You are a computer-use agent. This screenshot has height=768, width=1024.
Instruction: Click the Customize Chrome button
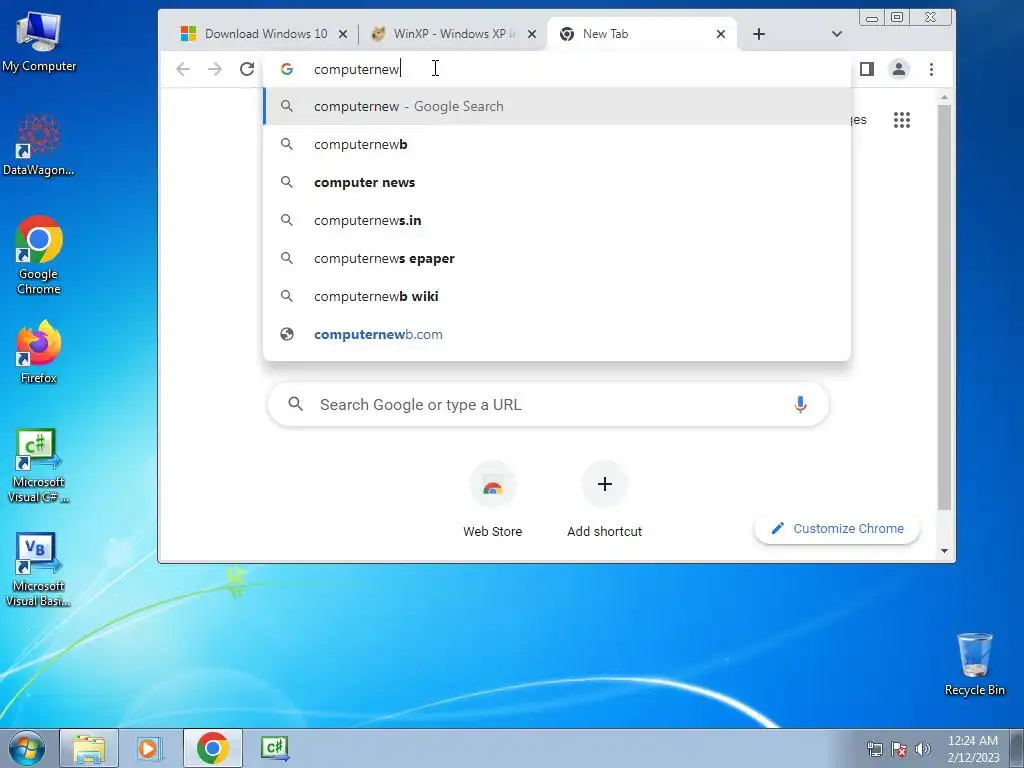[837, 528]
